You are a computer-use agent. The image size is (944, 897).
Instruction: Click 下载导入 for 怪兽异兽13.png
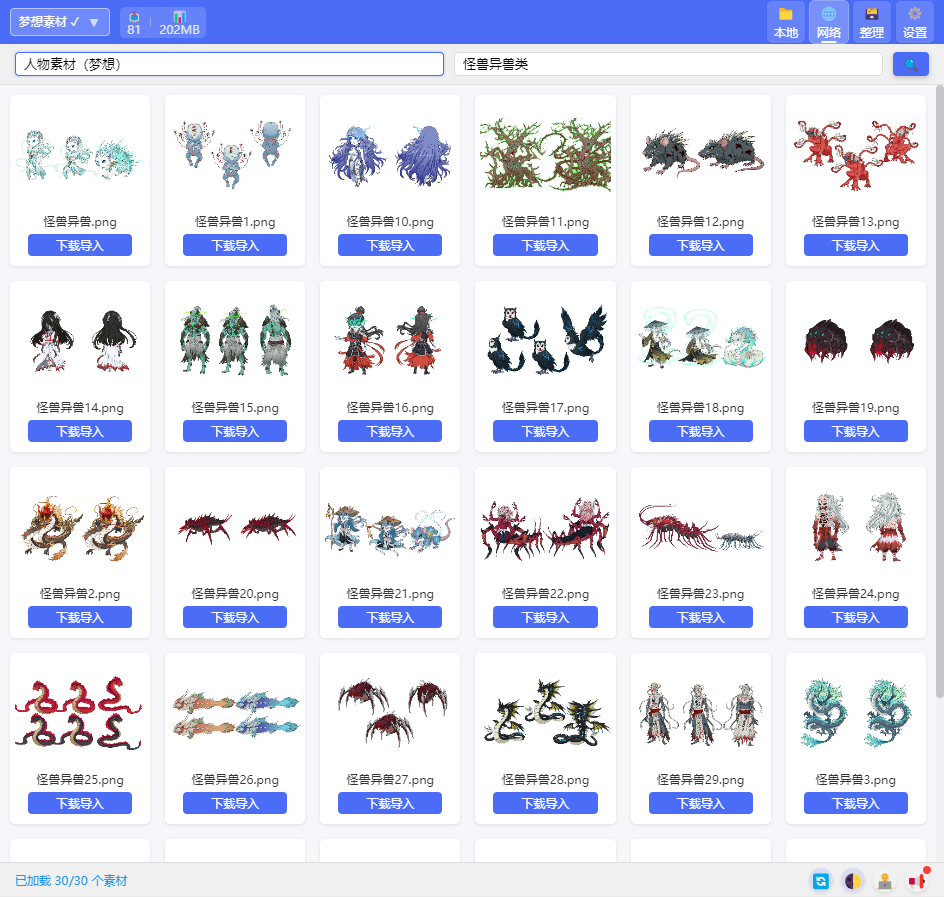[856, 246]
